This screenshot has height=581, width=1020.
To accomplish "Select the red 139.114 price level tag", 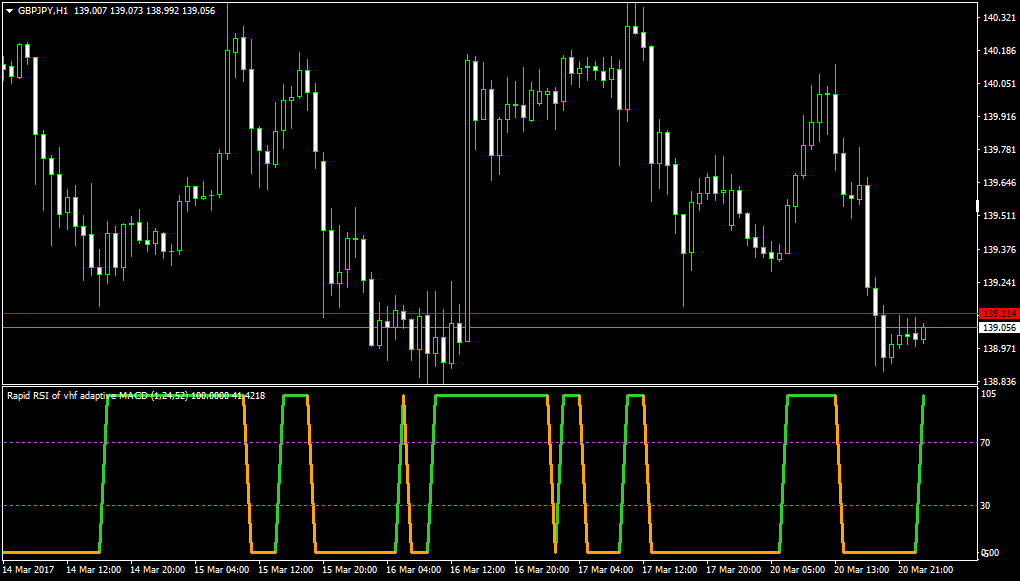I will tap(999, 314).
